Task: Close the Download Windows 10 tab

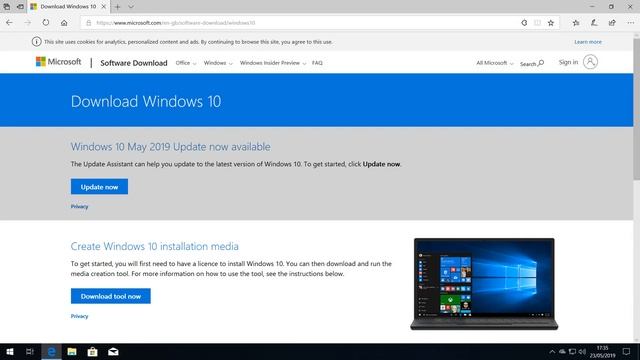Action: pyautogui.click(x=104, y=7)
